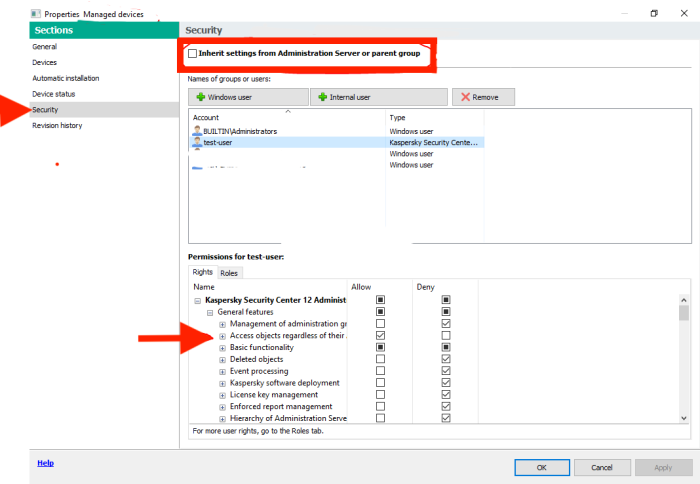
Task: Click the permissions list scrollbar thumb
Action: pyautogui.click(x=683, y=313)
